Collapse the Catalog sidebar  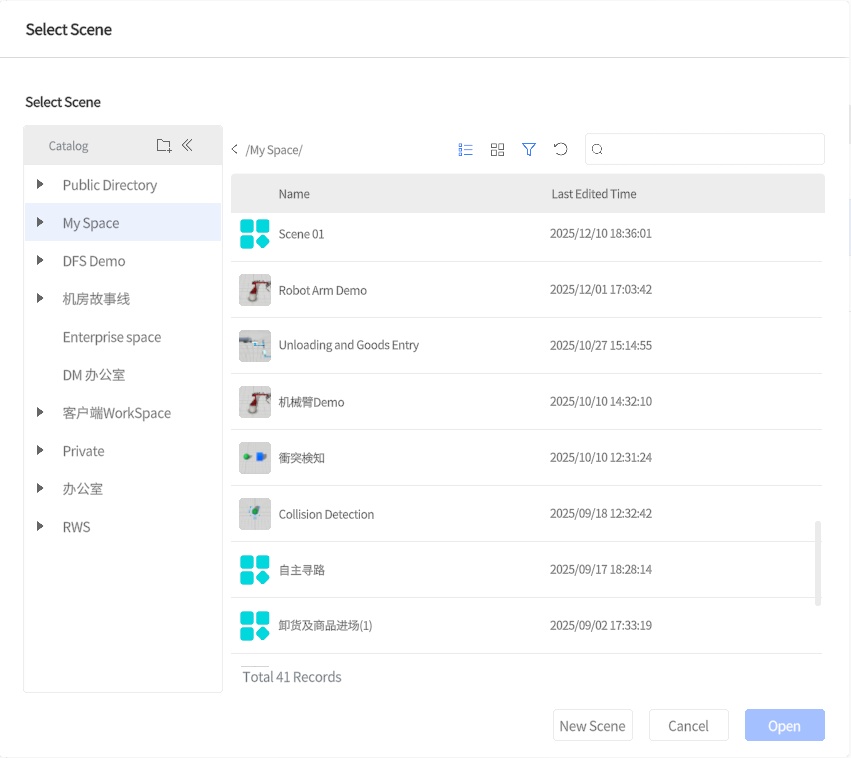(188, 145)
